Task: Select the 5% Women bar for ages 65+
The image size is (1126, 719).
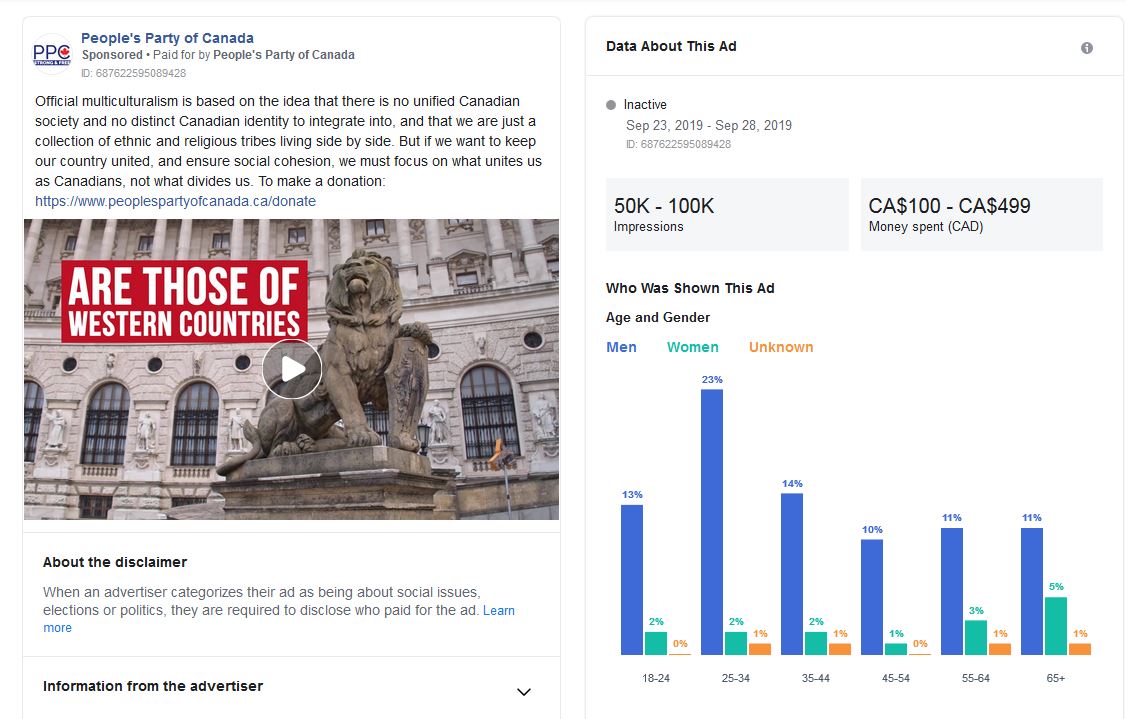Action: (1058, 625)
